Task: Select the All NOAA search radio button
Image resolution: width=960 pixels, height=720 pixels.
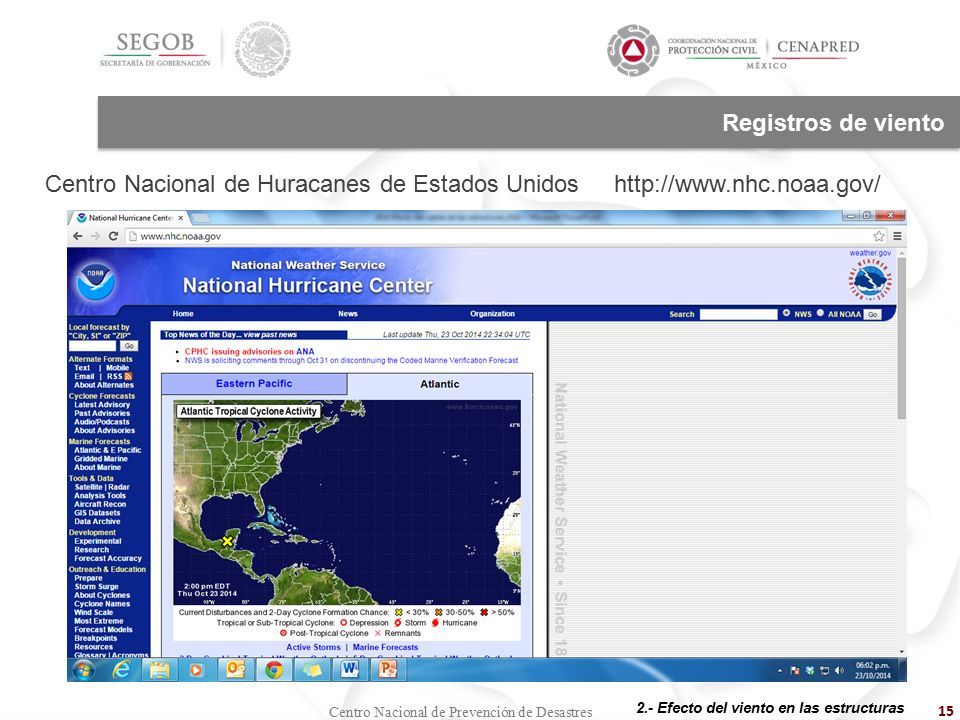Action: coord(820,313)
